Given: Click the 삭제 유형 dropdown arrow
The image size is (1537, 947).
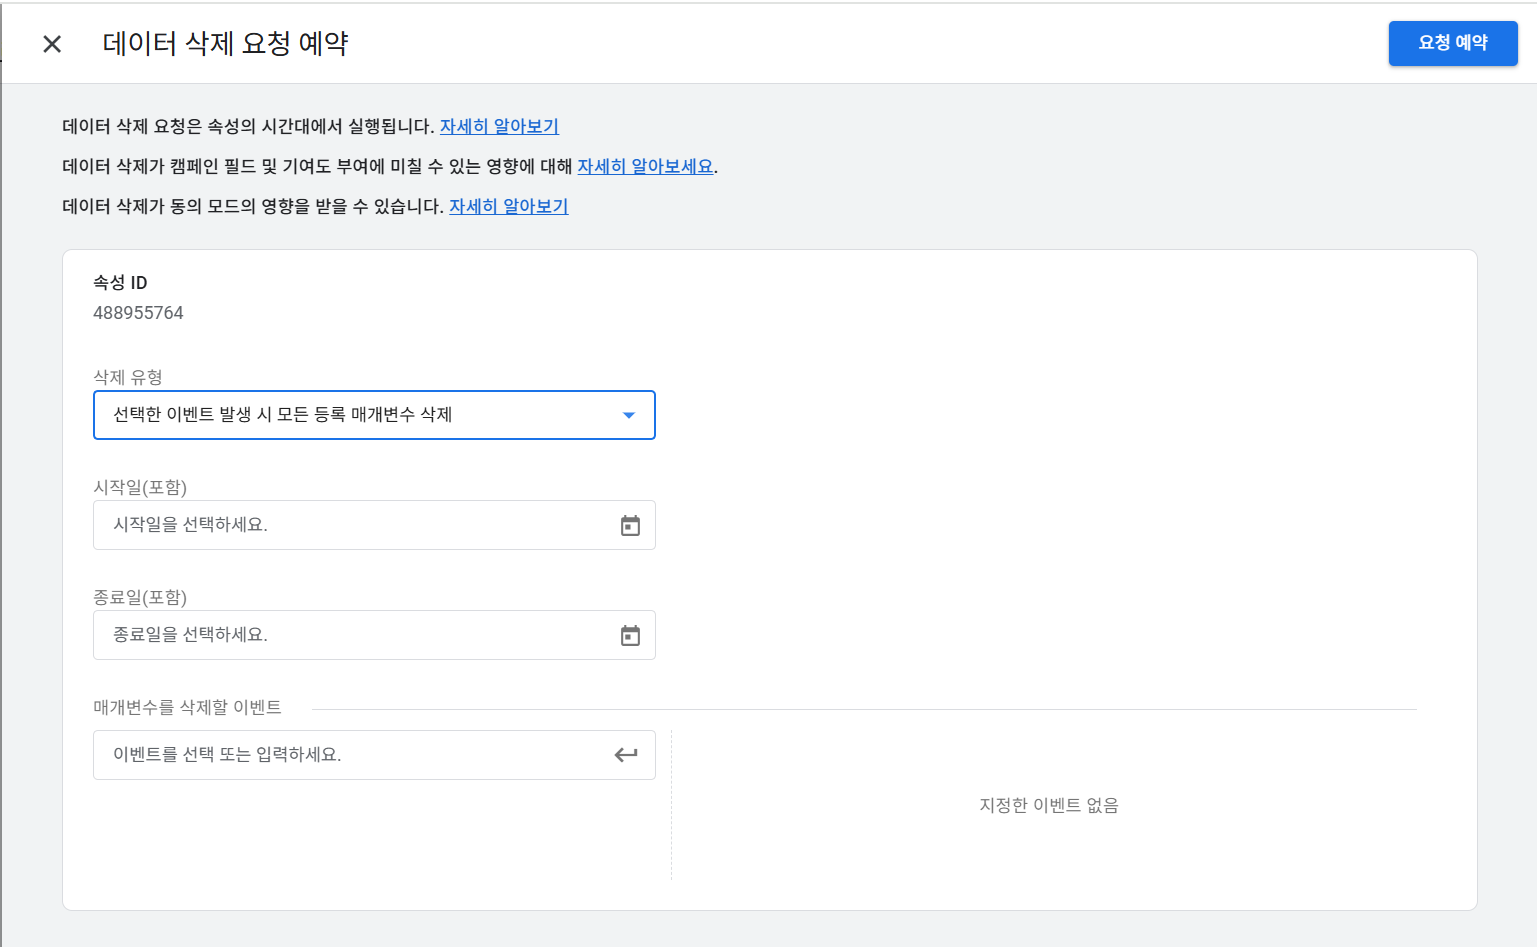Looking at the screenshot, I should click(x=629, y=415).
